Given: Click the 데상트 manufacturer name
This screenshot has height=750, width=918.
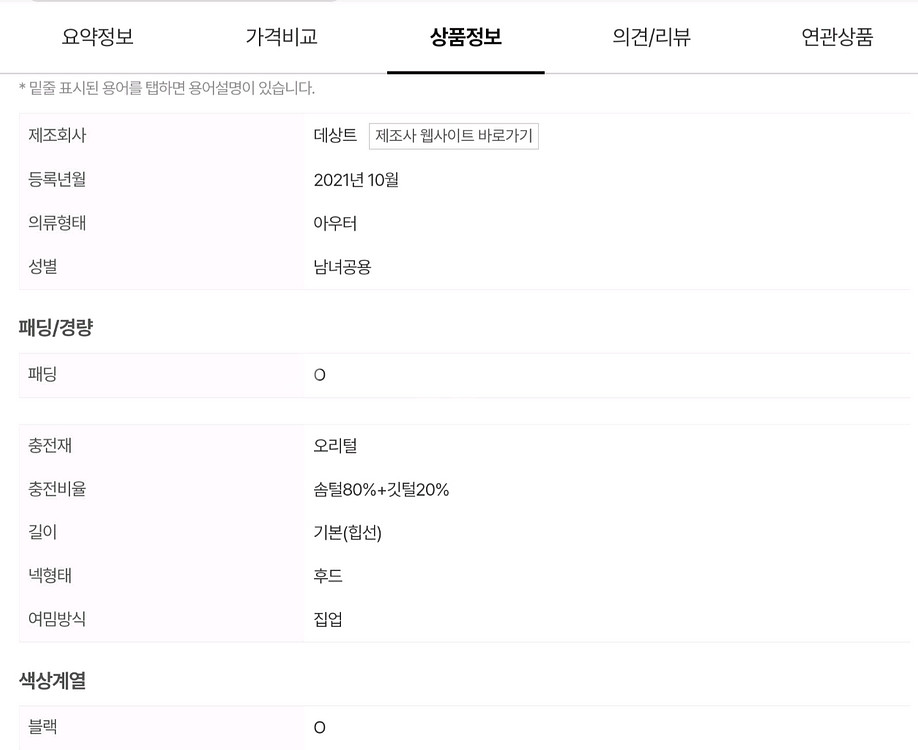Looking at the screenshot, I should [x=335, y=136].
